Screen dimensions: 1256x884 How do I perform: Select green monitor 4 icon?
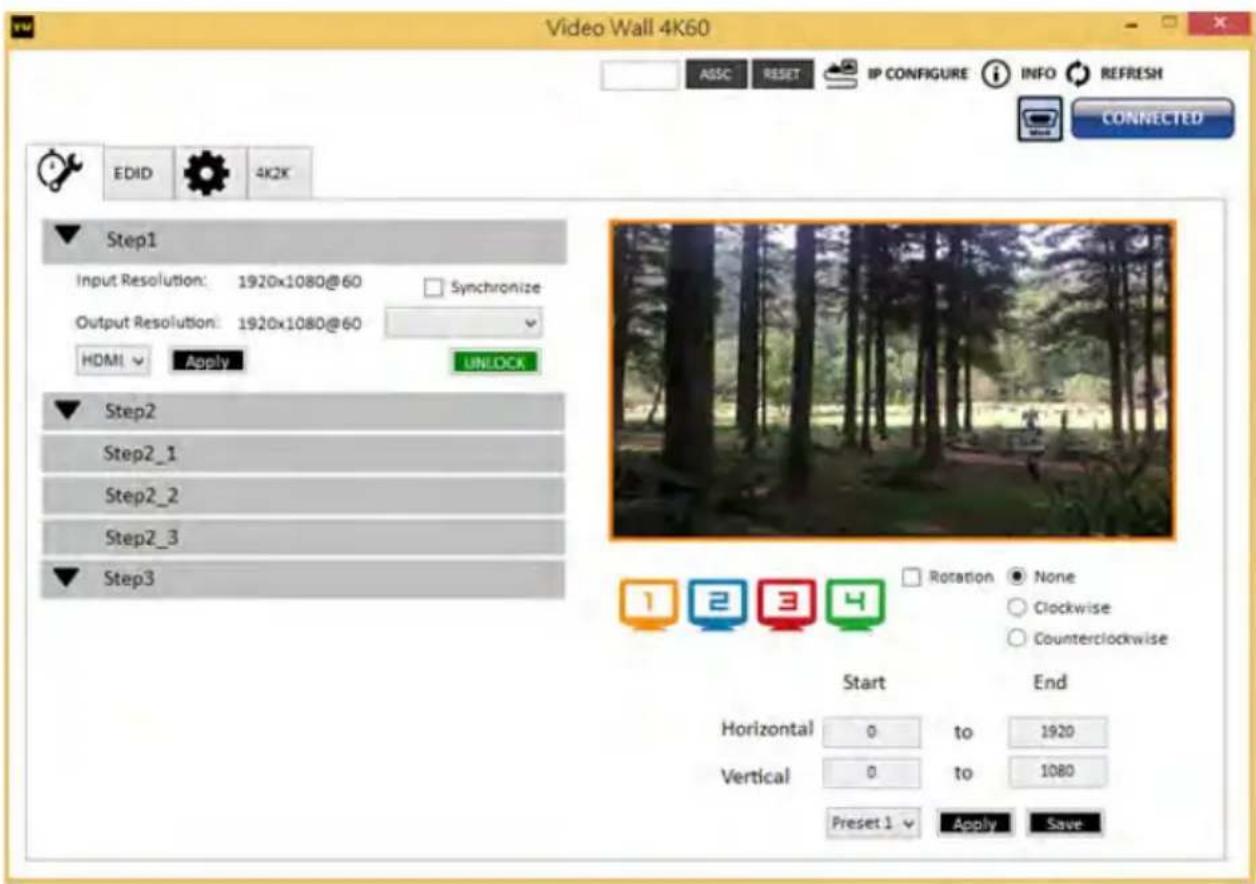point(856,607)
